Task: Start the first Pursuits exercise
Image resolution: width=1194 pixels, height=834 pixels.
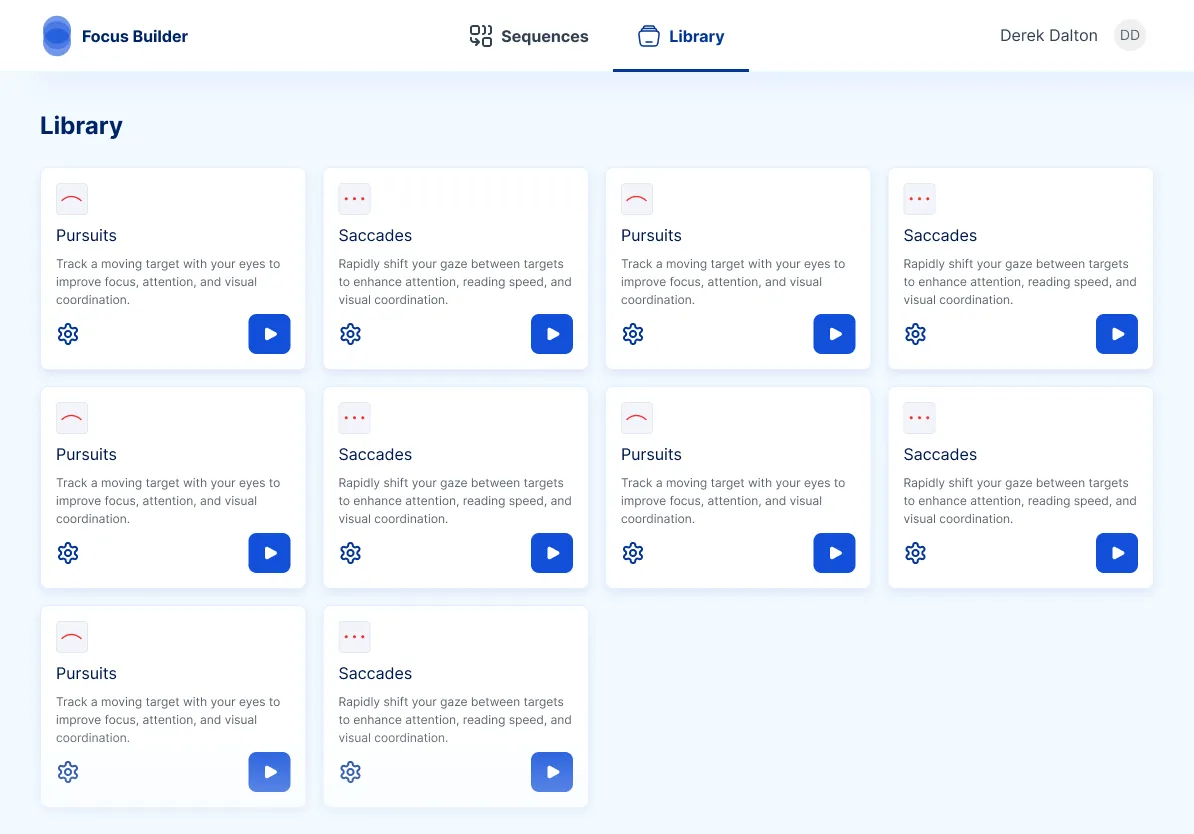Action: coord(269,333)
